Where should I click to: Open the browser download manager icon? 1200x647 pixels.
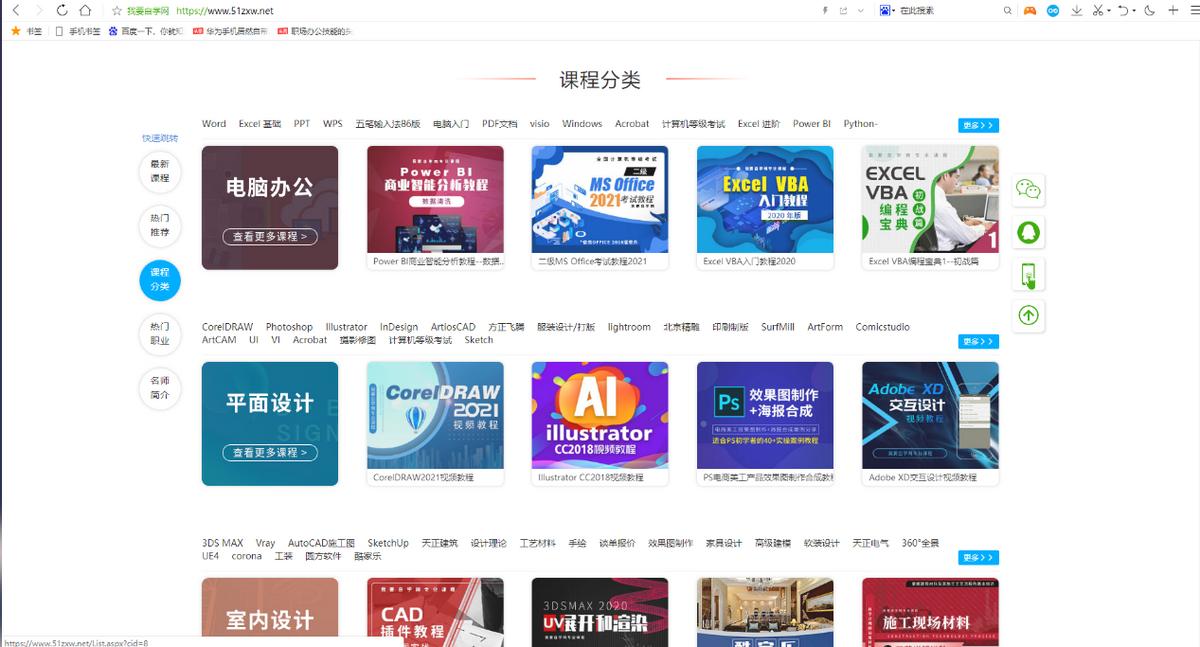point(1077,10)
